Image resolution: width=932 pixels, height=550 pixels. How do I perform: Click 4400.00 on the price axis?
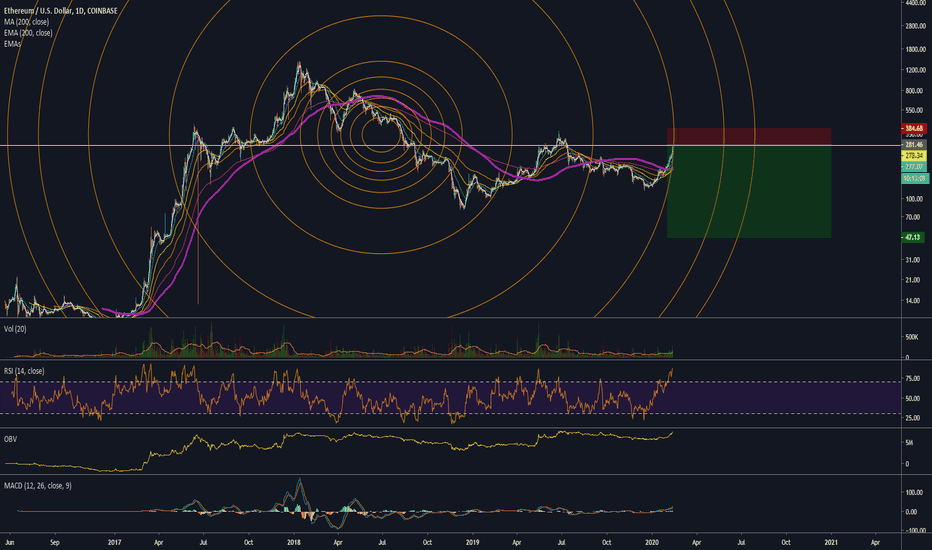click(915, 3)
